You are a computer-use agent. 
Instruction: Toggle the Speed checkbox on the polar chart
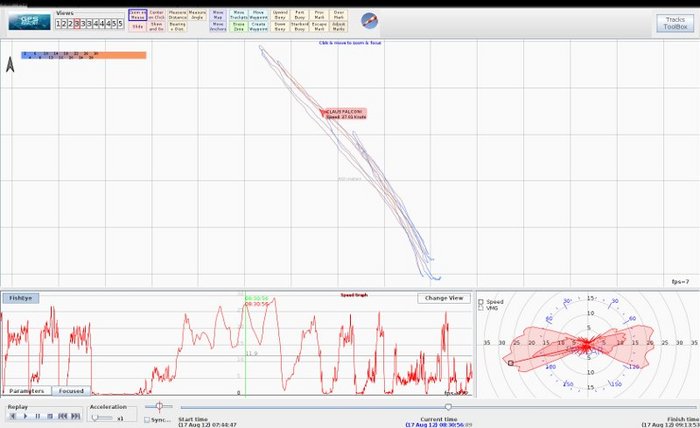[481, 301]
